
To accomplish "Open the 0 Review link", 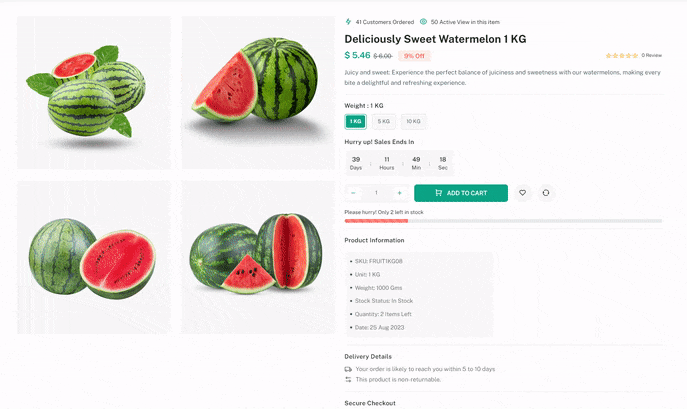I will [x=651, y=56].
